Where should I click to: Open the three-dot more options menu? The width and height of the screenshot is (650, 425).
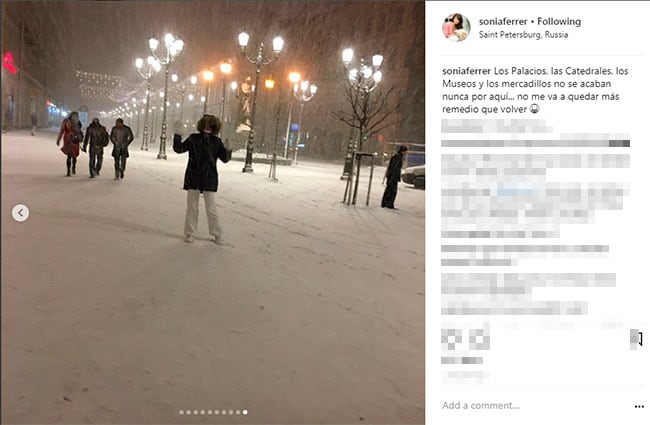point(639,406)
